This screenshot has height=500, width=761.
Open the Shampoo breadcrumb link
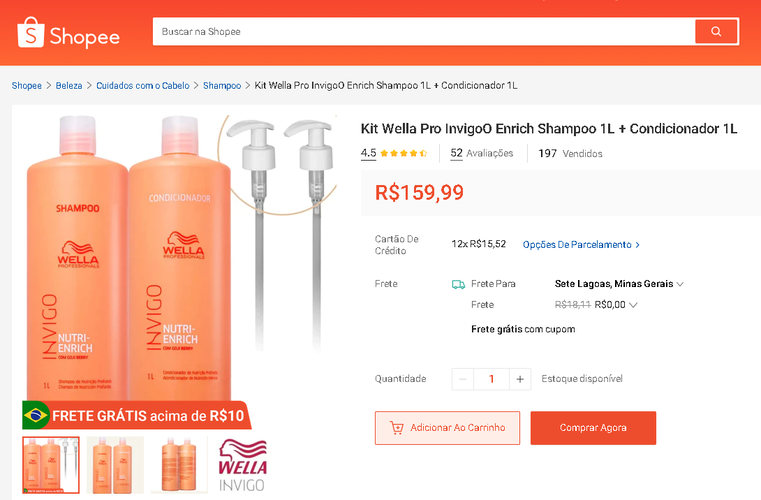(x=222, y=85)
